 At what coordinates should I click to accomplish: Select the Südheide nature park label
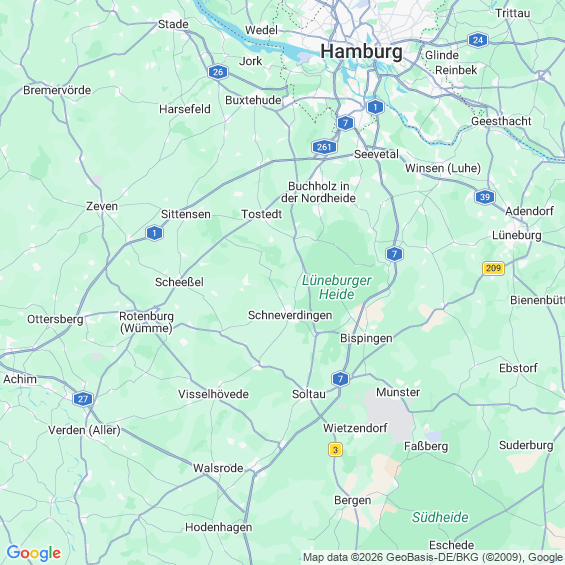pyautogui.click(x=440, y=517)
